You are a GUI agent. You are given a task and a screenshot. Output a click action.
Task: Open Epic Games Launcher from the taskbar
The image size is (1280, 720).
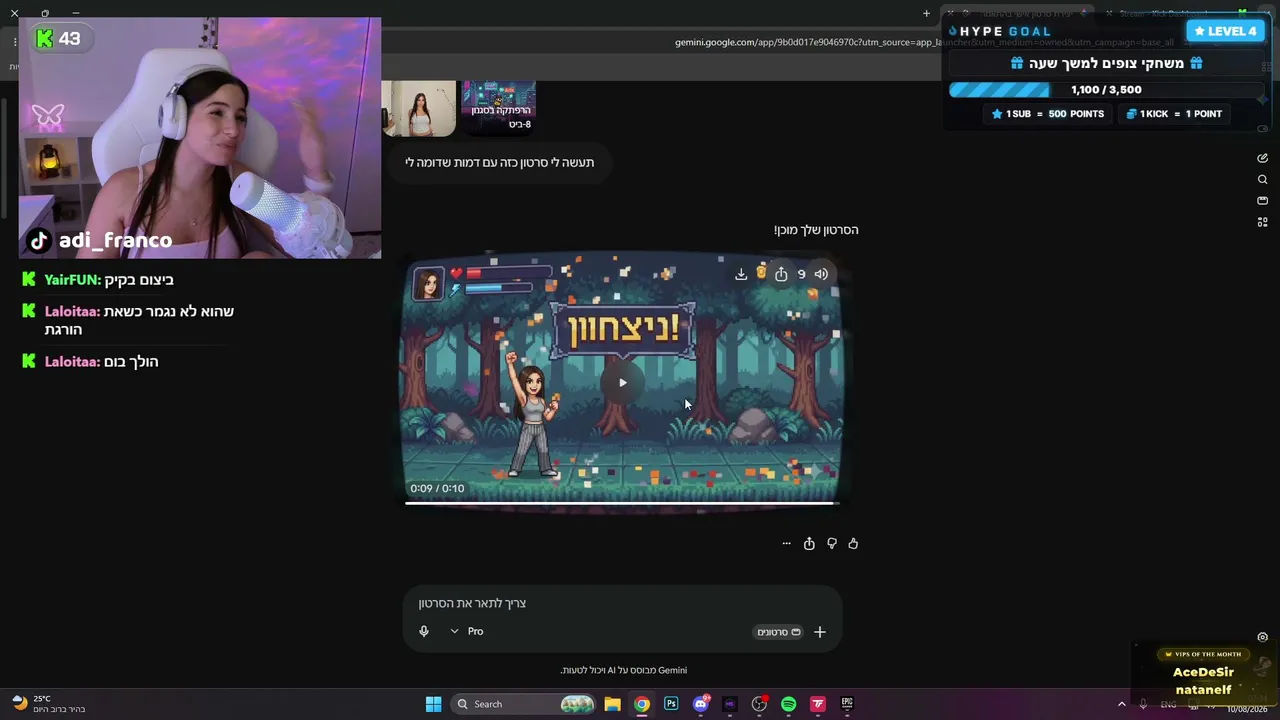click(x=847, y=704)
